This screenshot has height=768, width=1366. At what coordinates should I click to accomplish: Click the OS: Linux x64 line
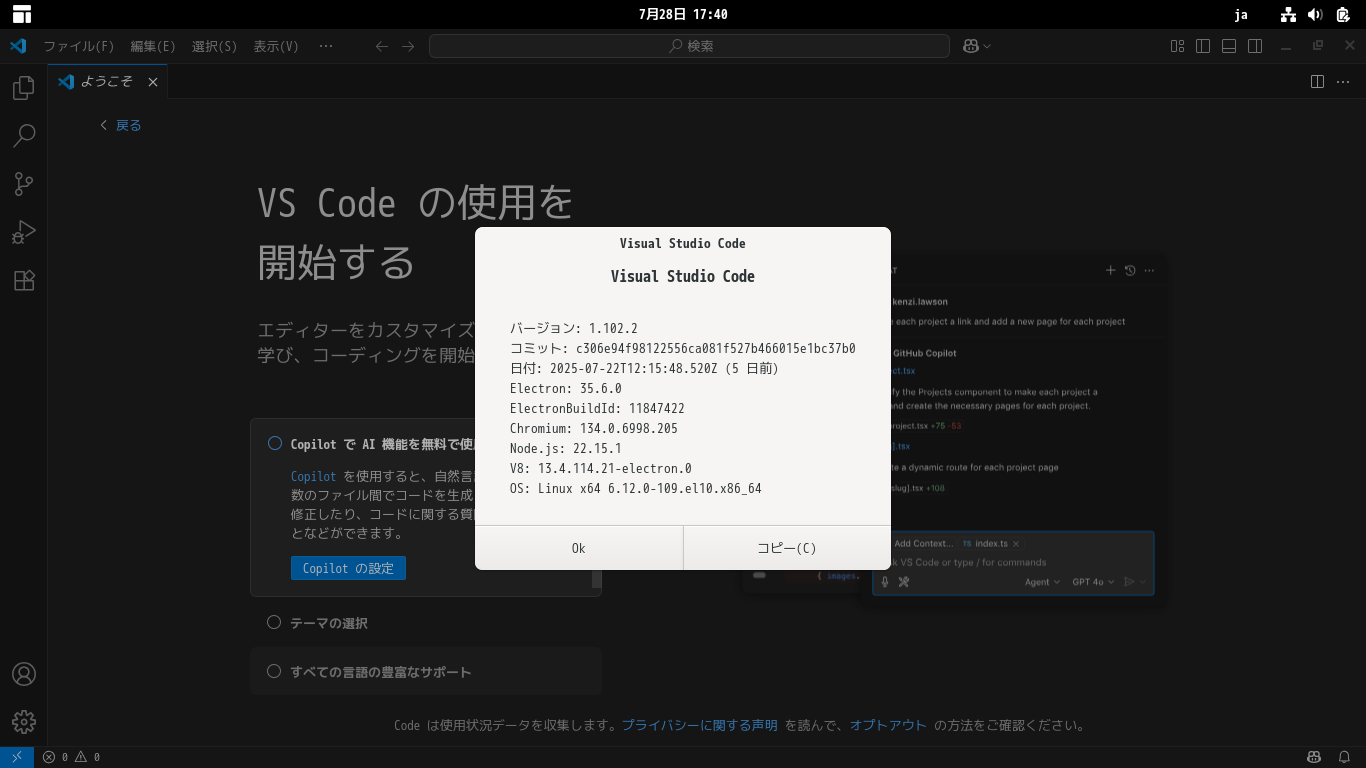point(636,488)
